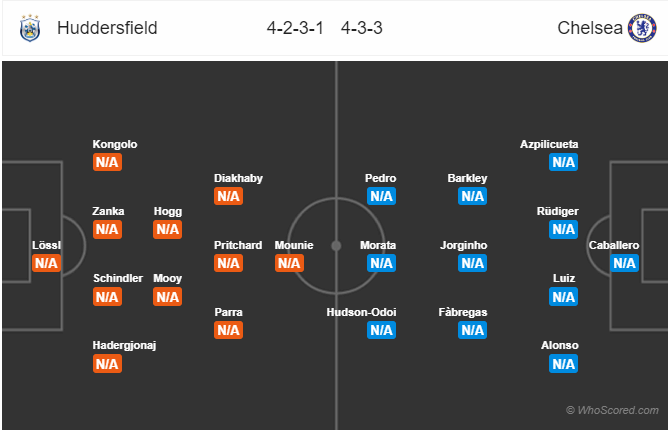The height and width of the screenshot is (431, 668).
Task: Select Hudson-Odoi's player name
Action: click(361, 312)
